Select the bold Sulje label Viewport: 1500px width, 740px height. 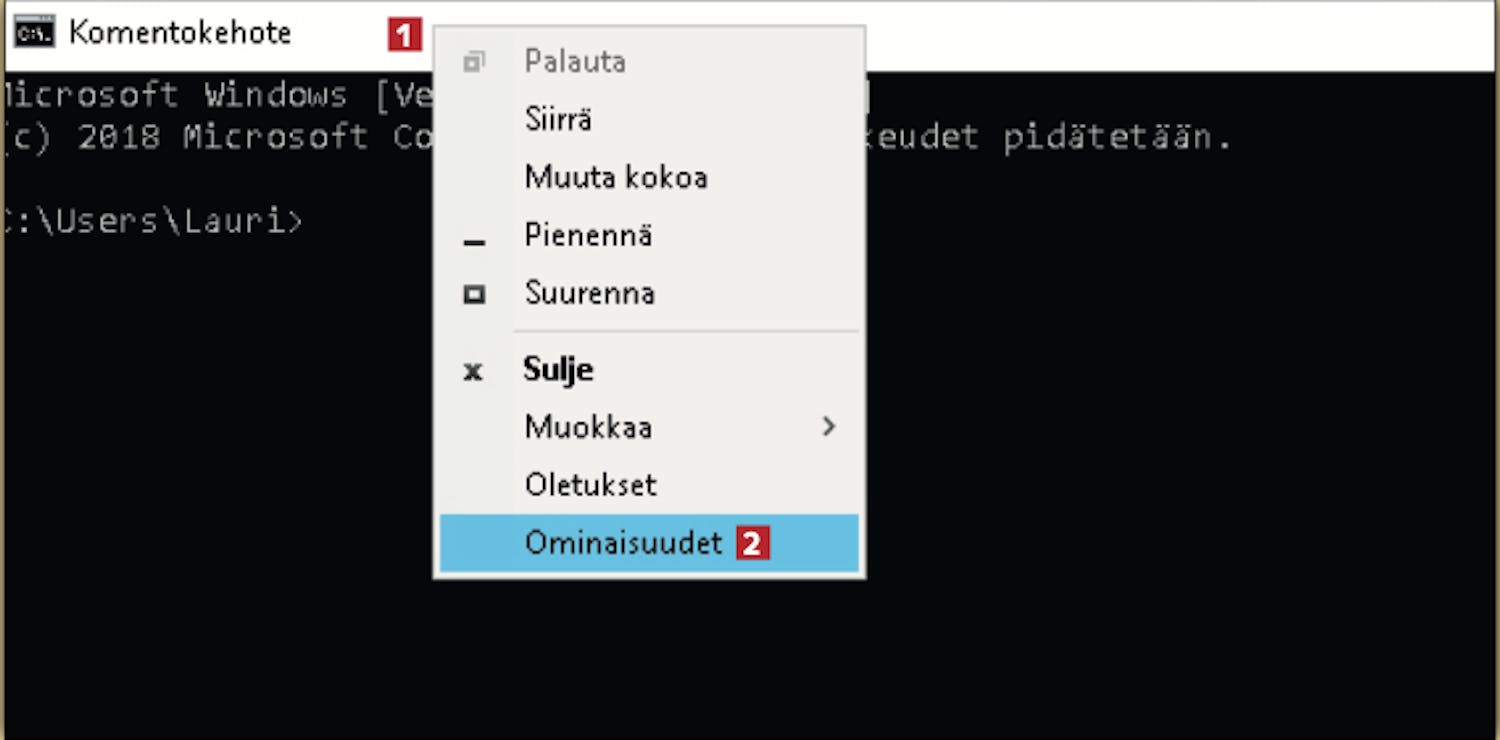(x=558, y=369)
